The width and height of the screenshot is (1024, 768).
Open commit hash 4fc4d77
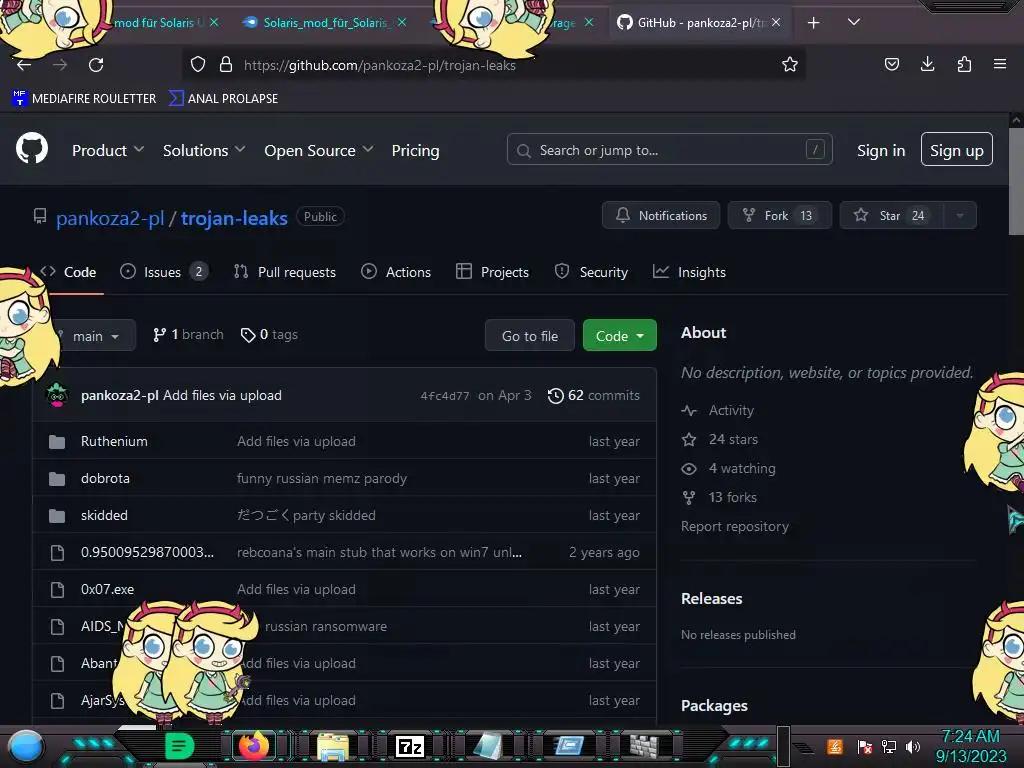[x=445, y=396]
